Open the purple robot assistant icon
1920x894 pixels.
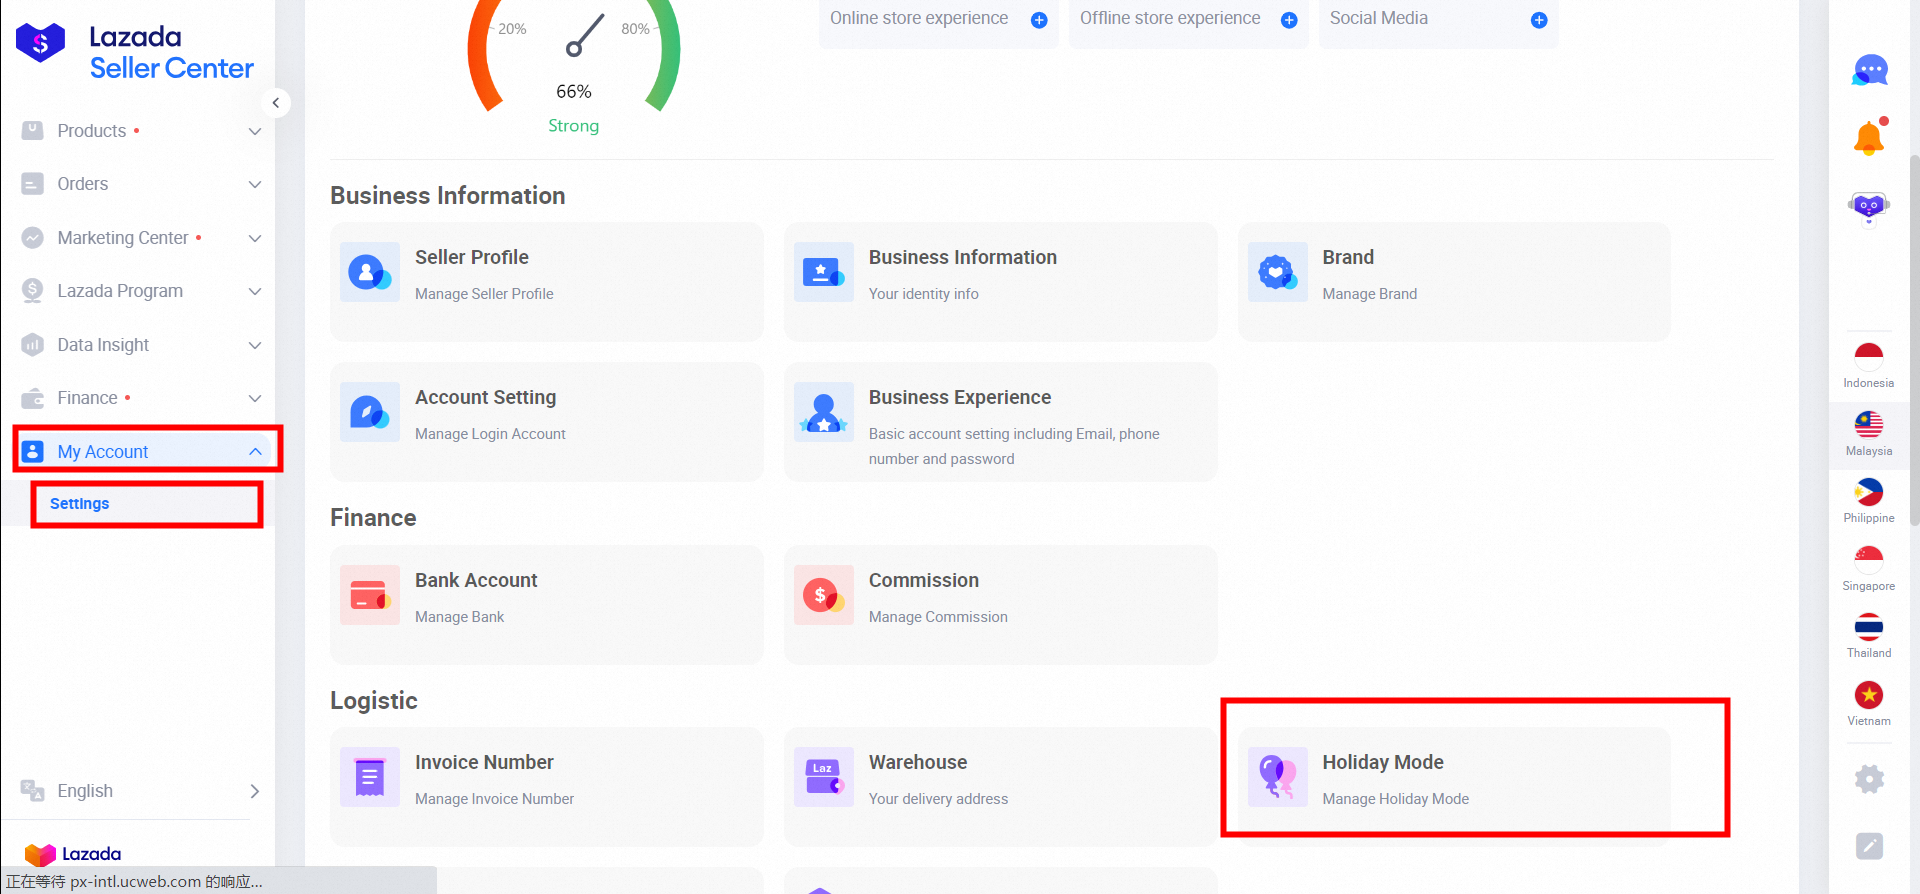[x=1868, y=207]
